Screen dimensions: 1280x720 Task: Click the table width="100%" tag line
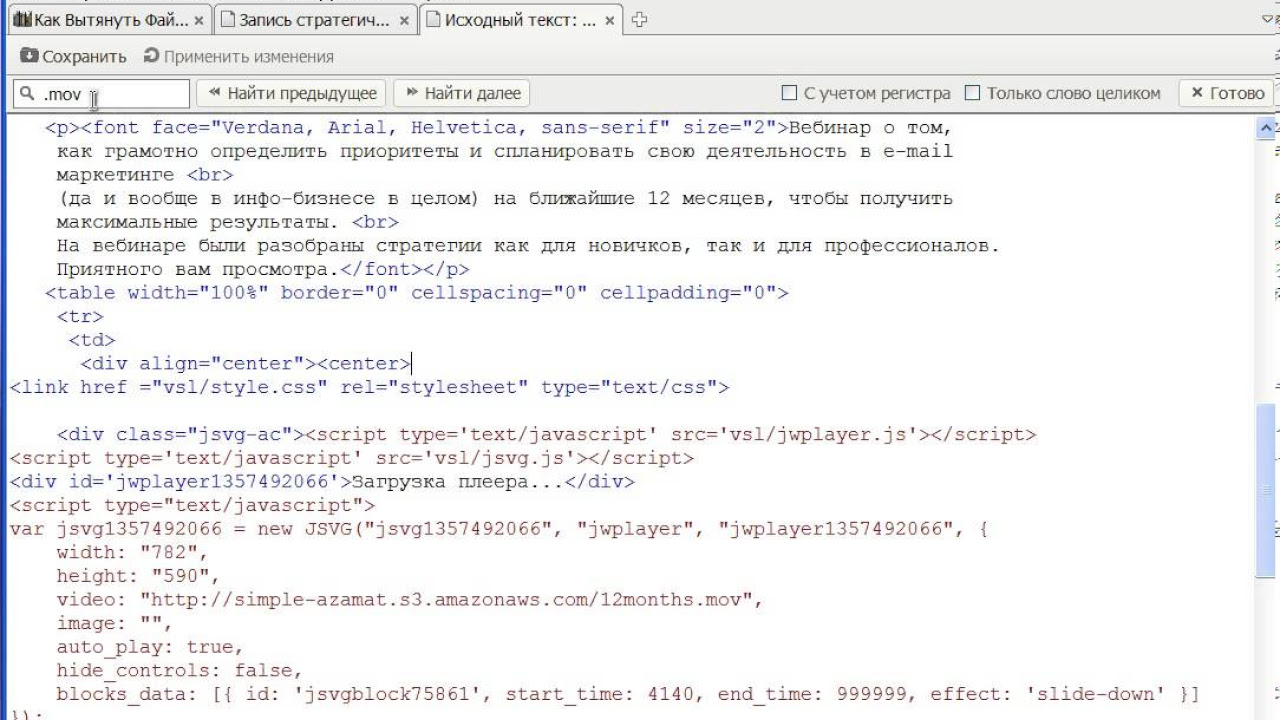[x=417, y=293]
